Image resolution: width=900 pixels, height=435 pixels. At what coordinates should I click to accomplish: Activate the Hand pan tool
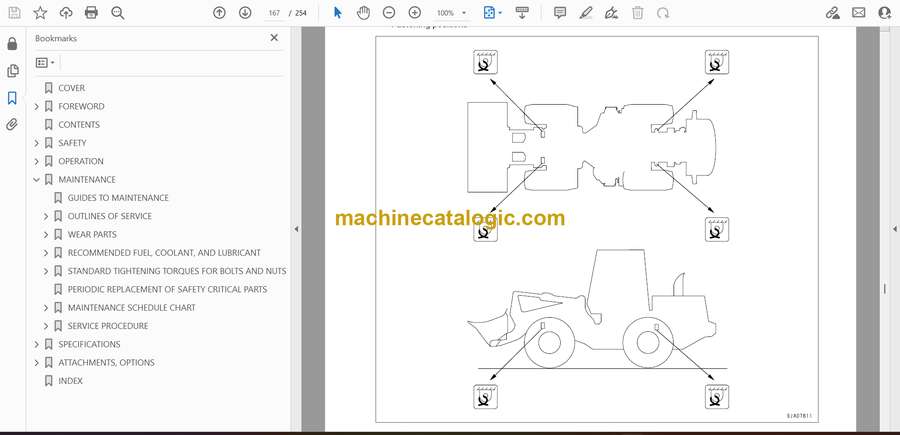[x=363, y=13]
